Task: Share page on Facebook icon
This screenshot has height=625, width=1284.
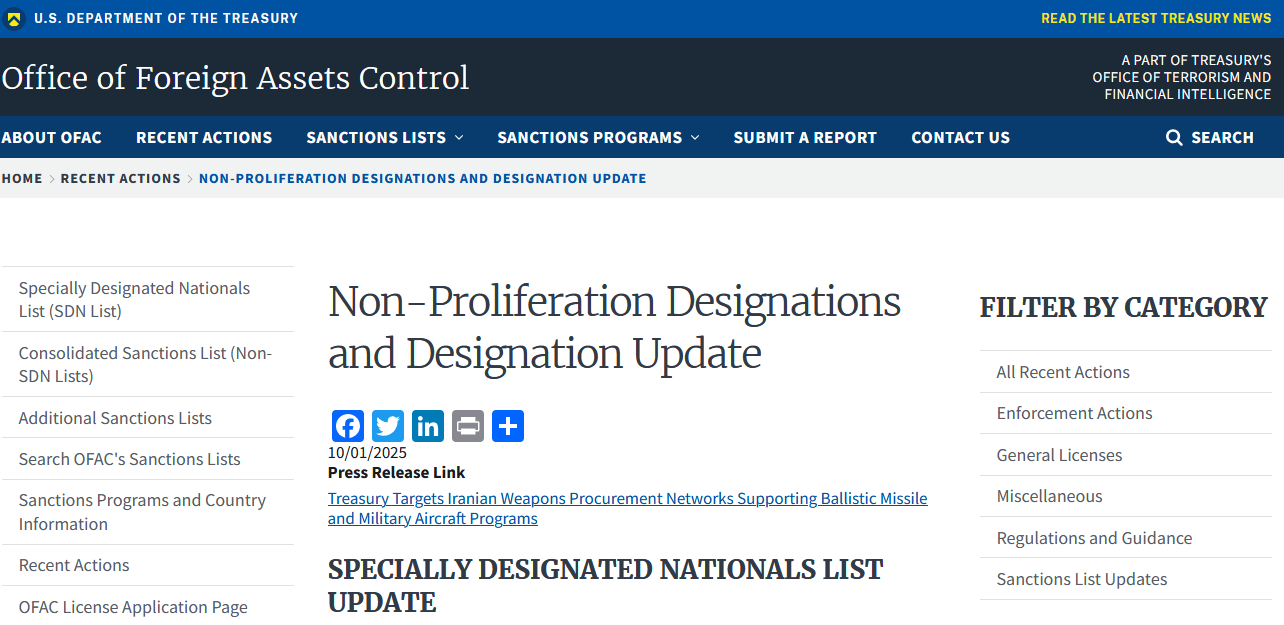Action: (348, 426)
